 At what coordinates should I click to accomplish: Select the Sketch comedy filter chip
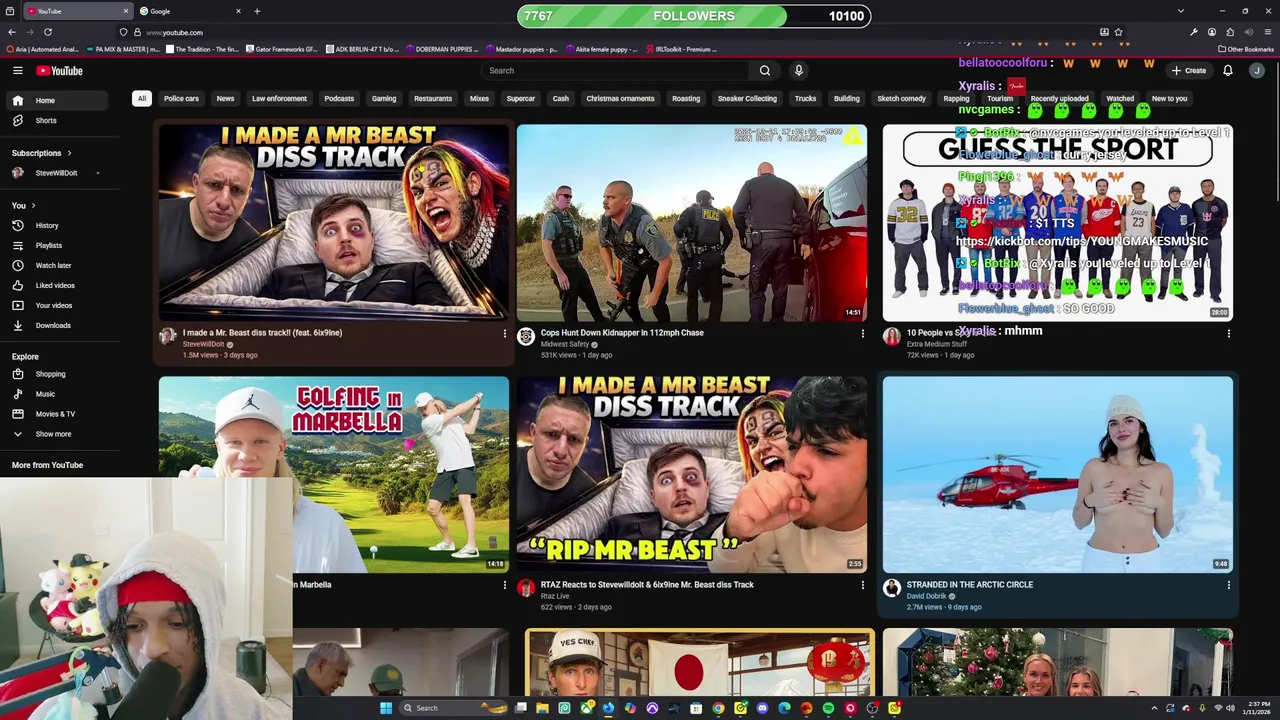pyautogui.click(x=901, y=99)
